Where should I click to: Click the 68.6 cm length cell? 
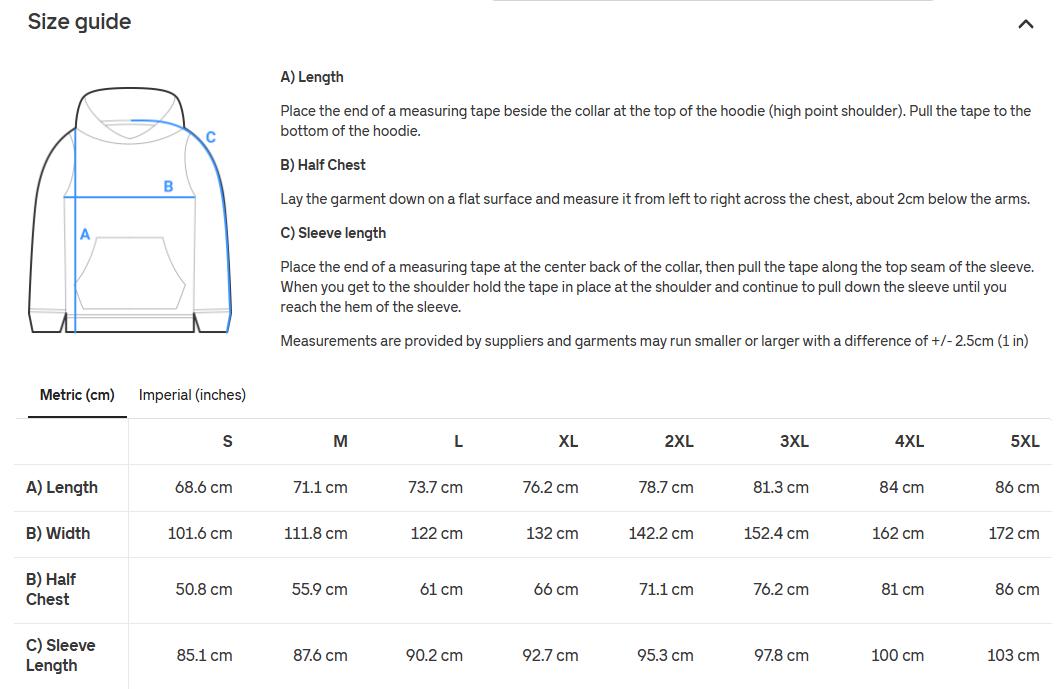pyautogui.click(x=203, y=488)
